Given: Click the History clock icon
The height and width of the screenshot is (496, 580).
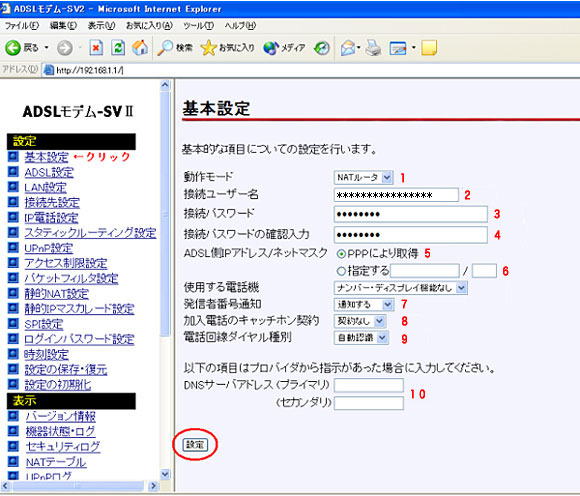Looking at the screenshot, I should (x=321, y=48).
